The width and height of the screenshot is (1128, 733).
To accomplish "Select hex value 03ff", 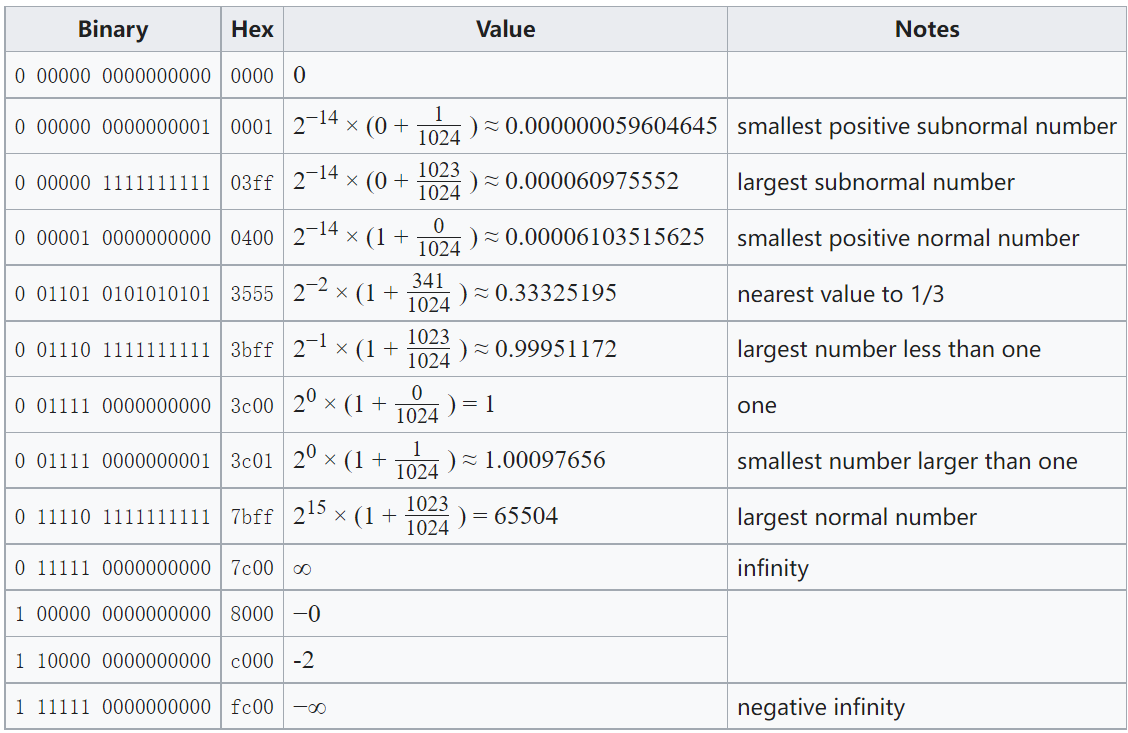I will [x=252, y=183].
